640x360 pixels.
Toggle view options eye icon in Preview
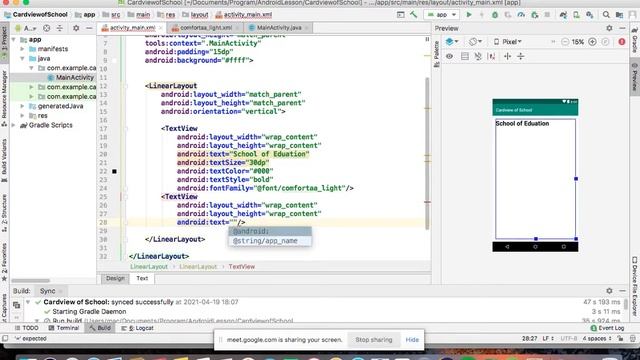pos(449,56)
